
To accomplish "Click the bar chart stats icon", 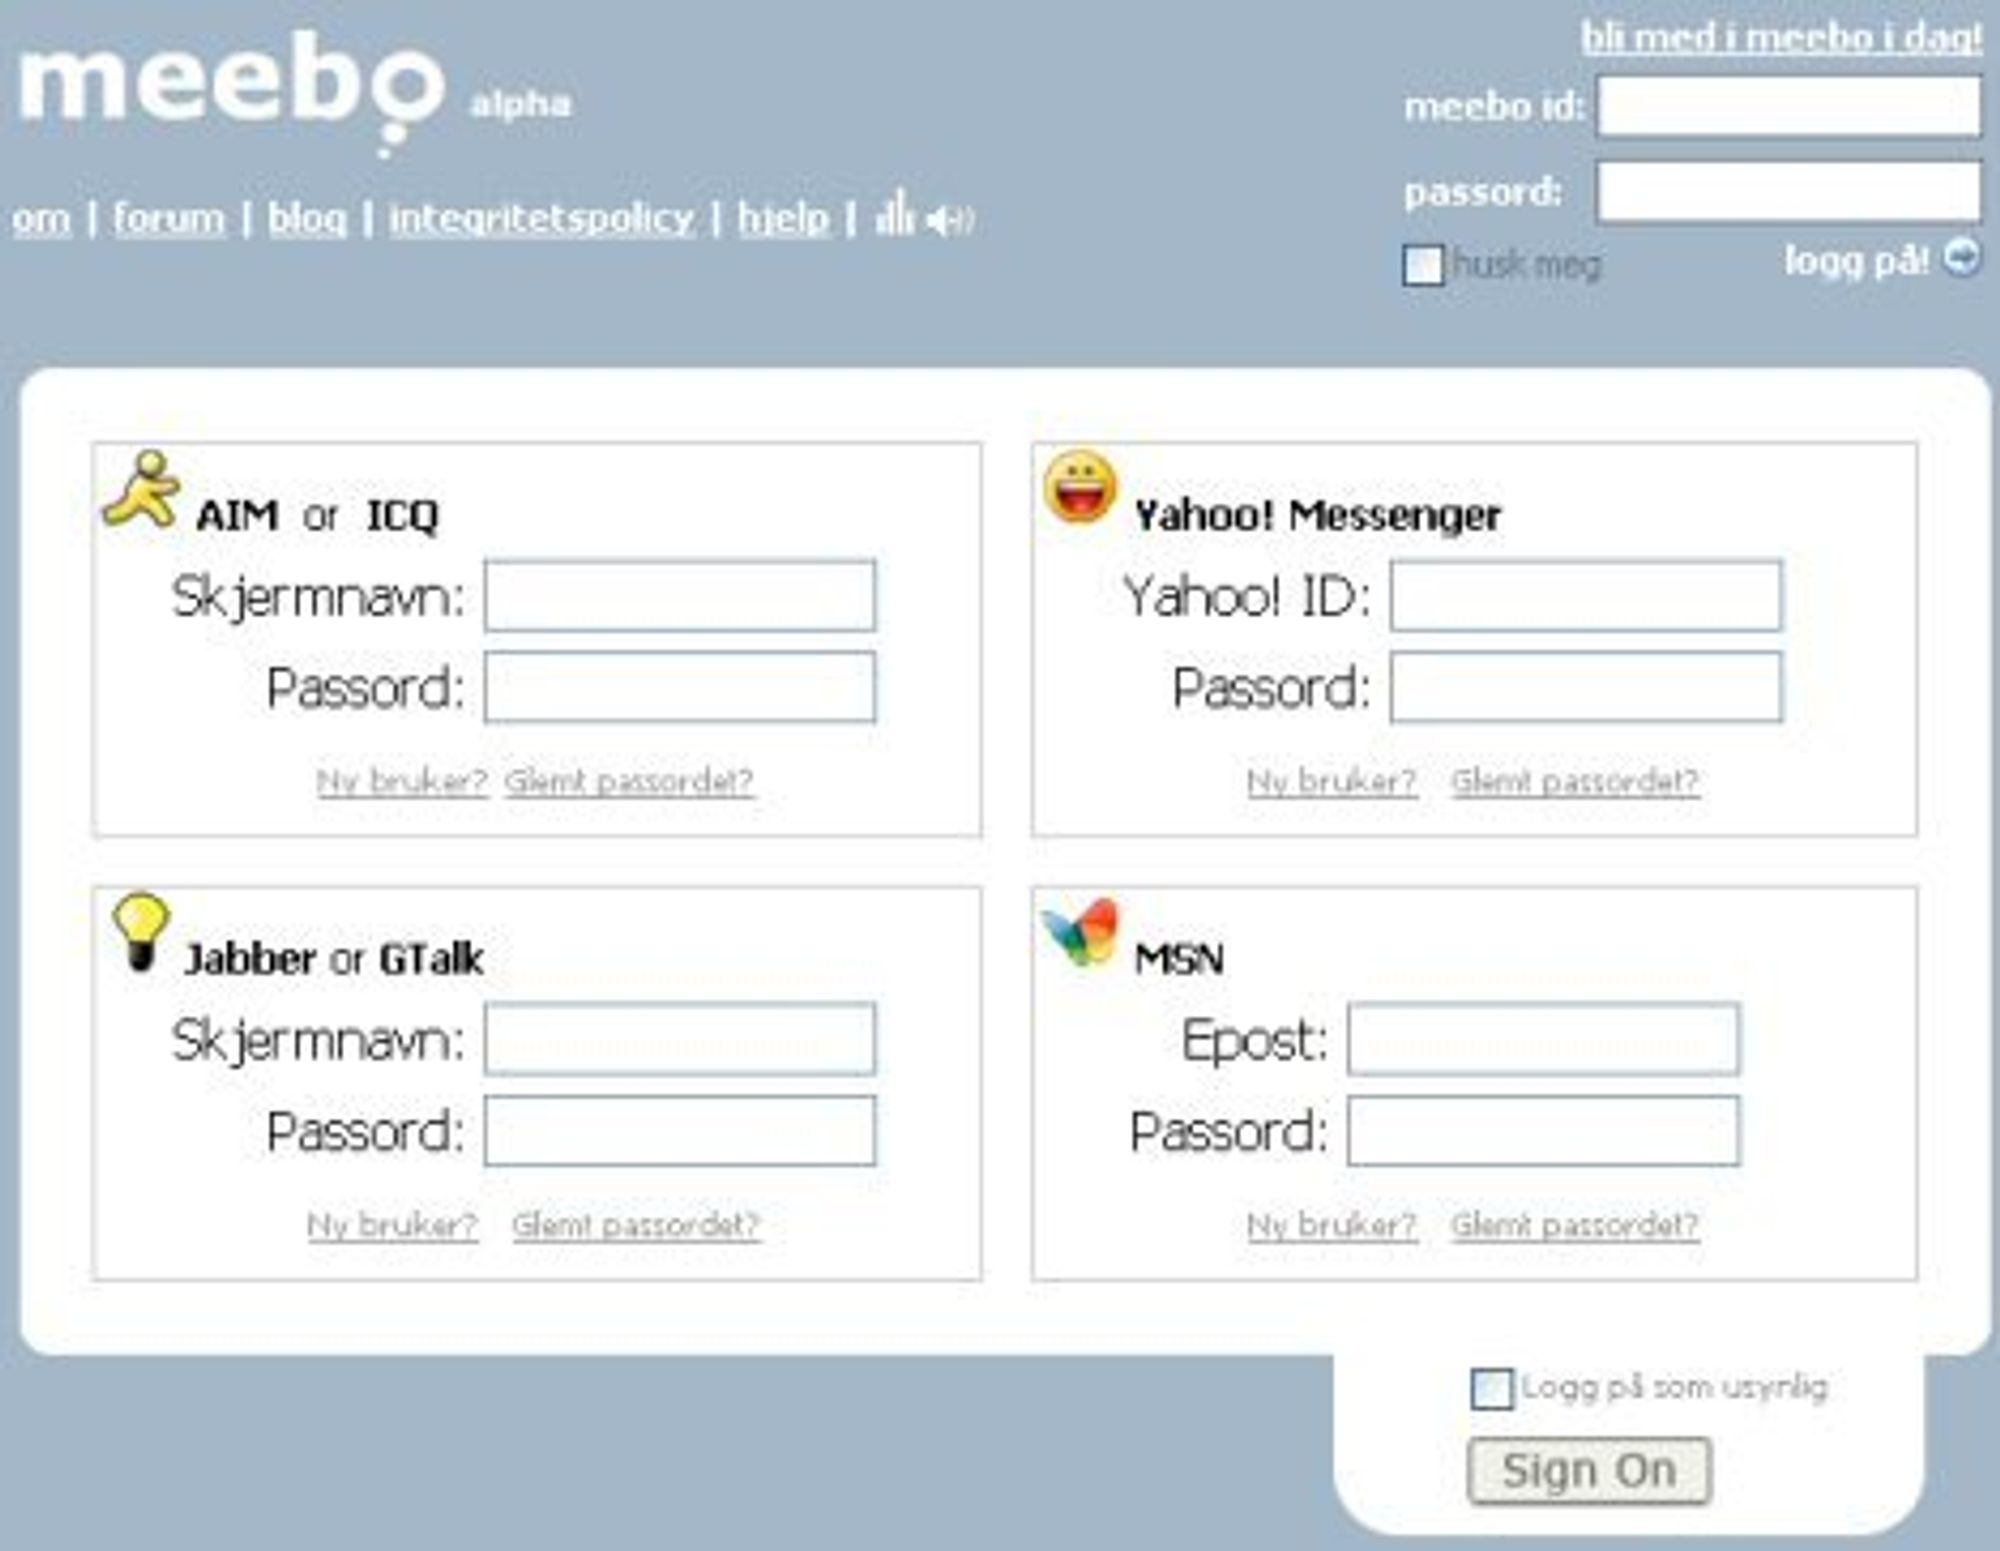I will point(894,213).
